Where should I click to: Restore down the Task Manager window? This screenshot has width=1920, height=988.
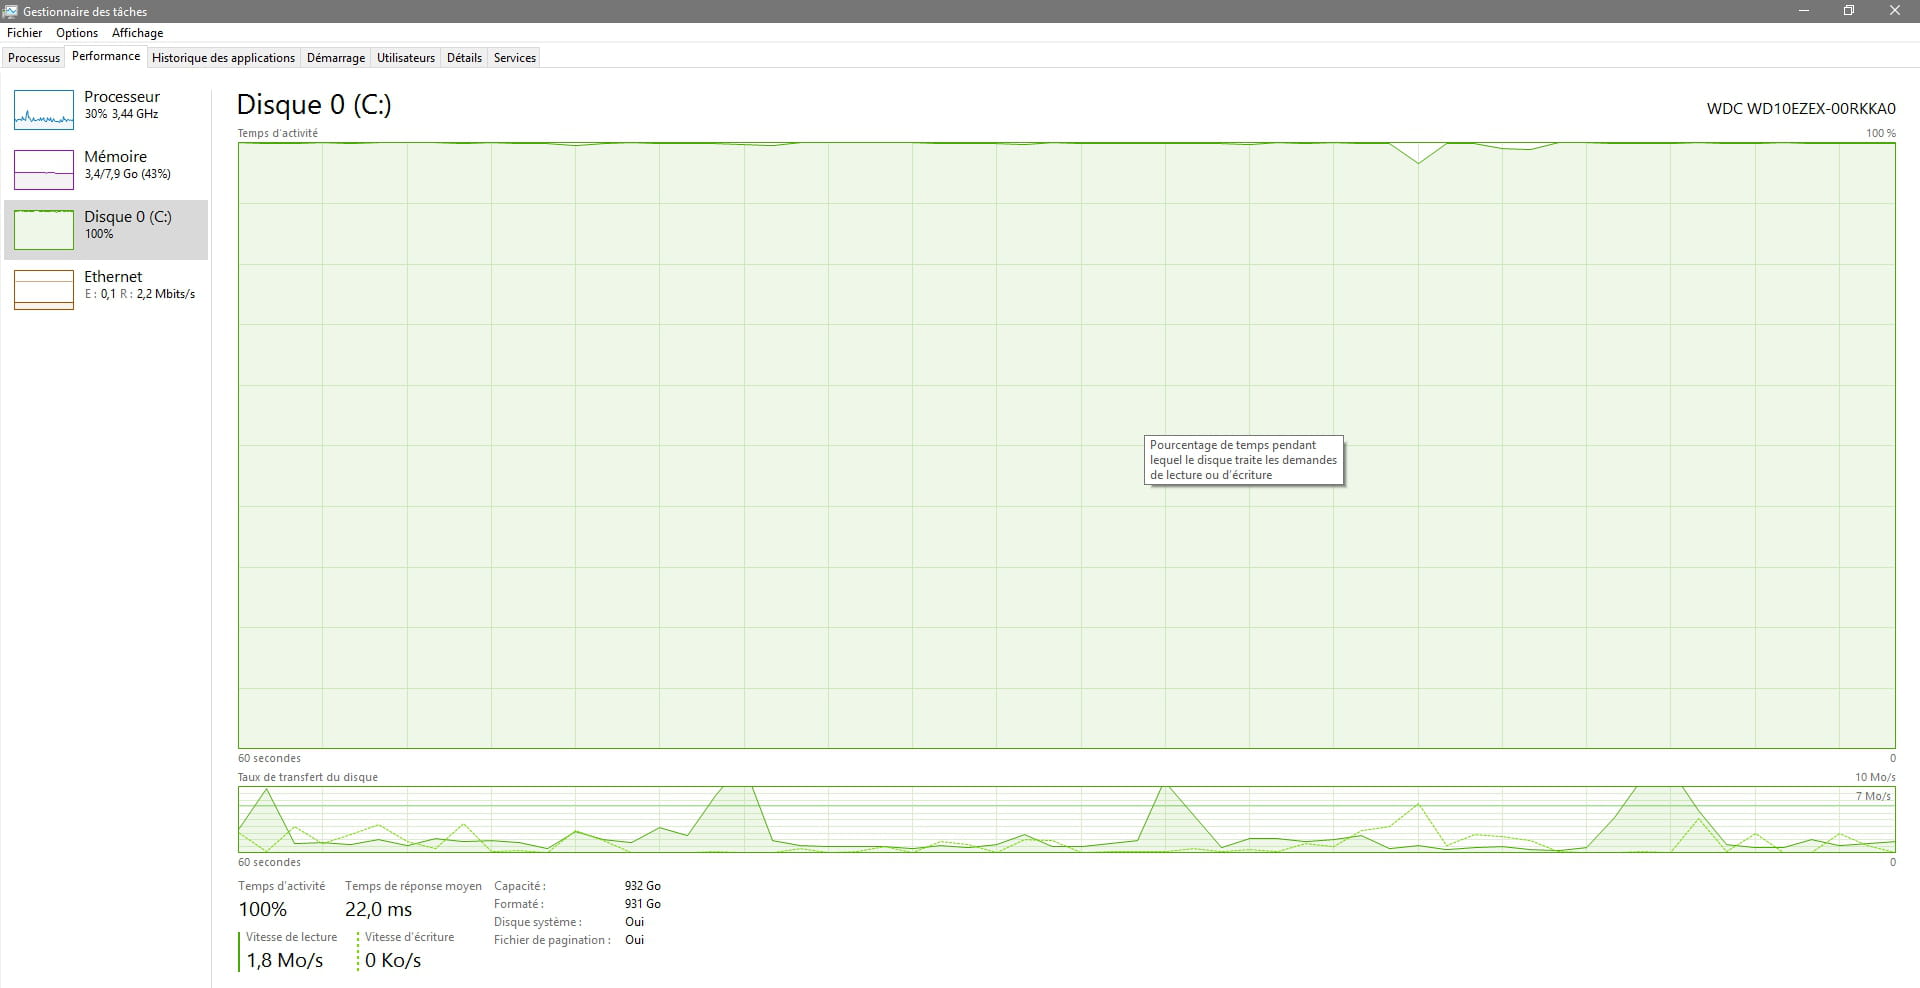[1849, 11]
